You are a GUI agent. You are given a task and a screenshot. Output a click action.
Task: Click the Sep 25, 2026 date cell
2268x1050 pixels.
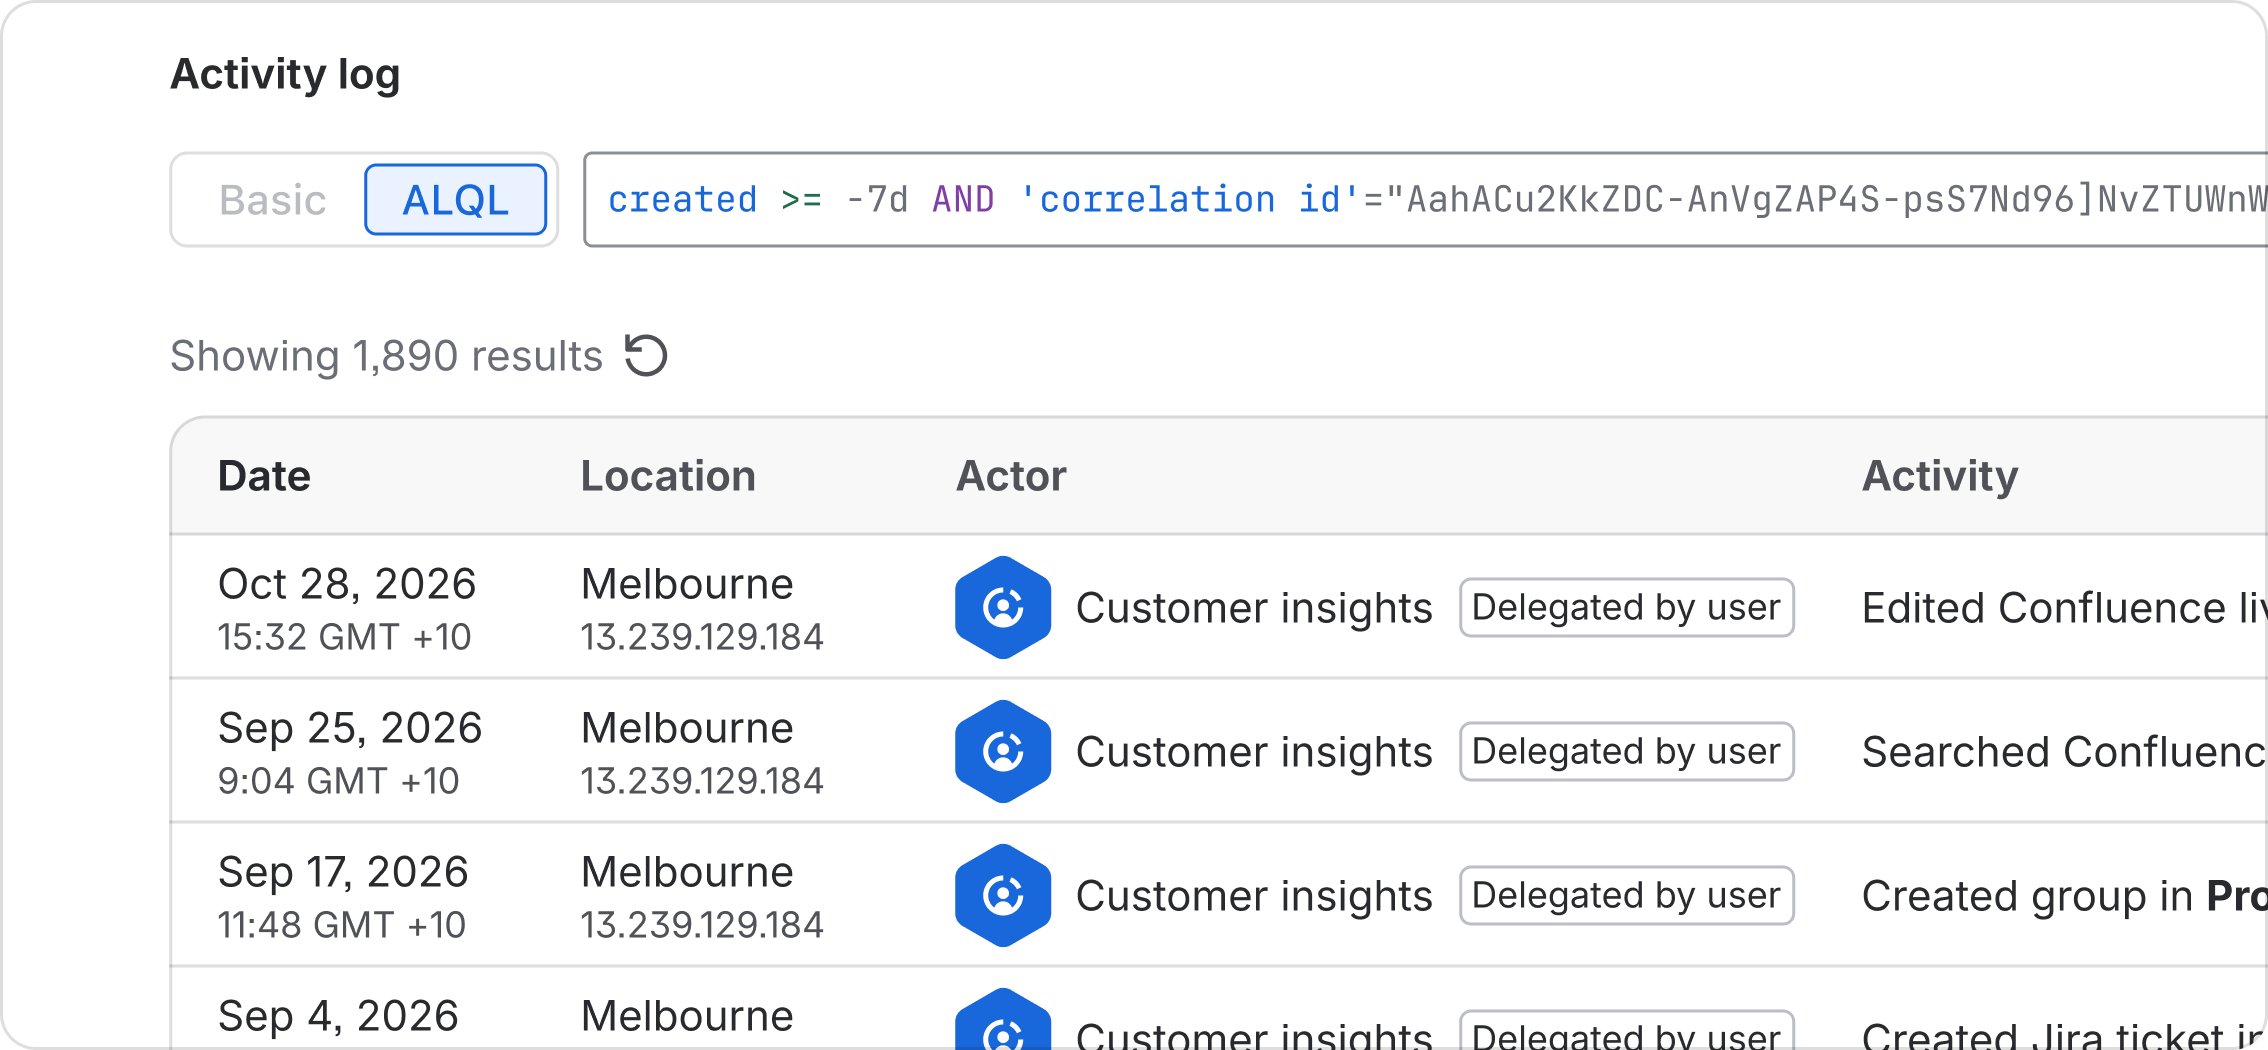point(350,728)
